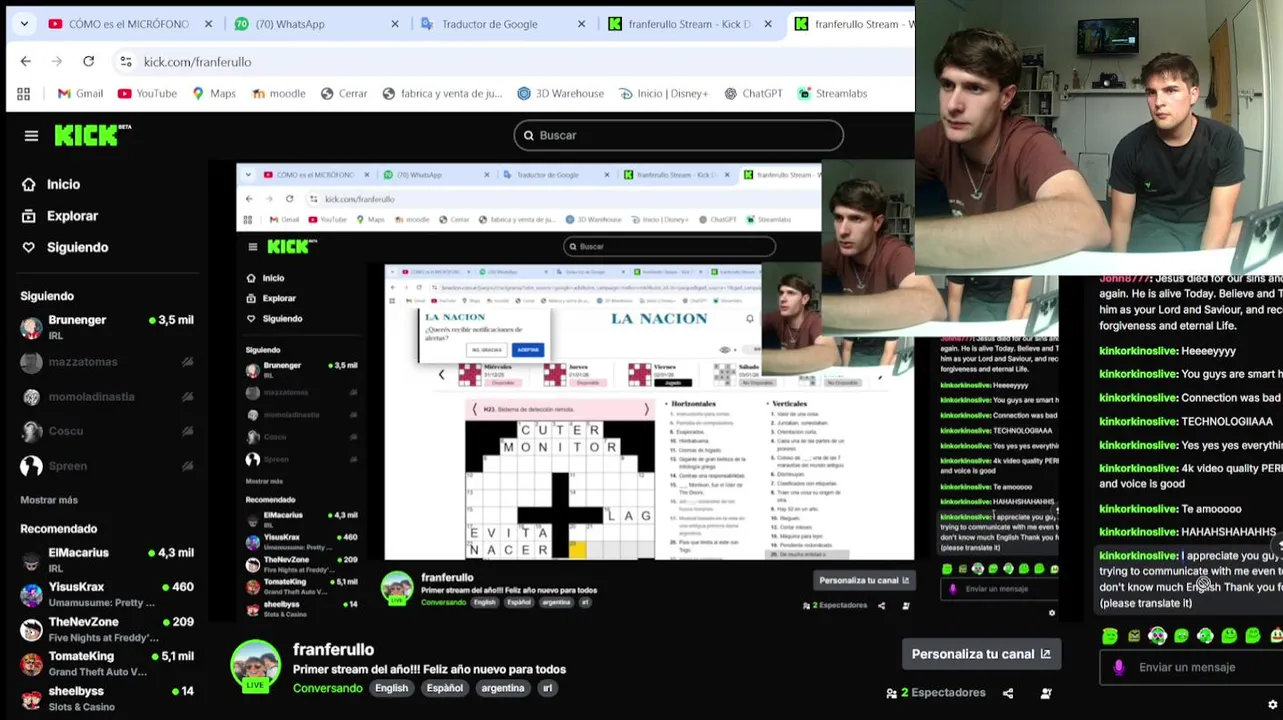
Task: Select the irl stream tag
Action: pyautogui.click(x=547, y=688)
